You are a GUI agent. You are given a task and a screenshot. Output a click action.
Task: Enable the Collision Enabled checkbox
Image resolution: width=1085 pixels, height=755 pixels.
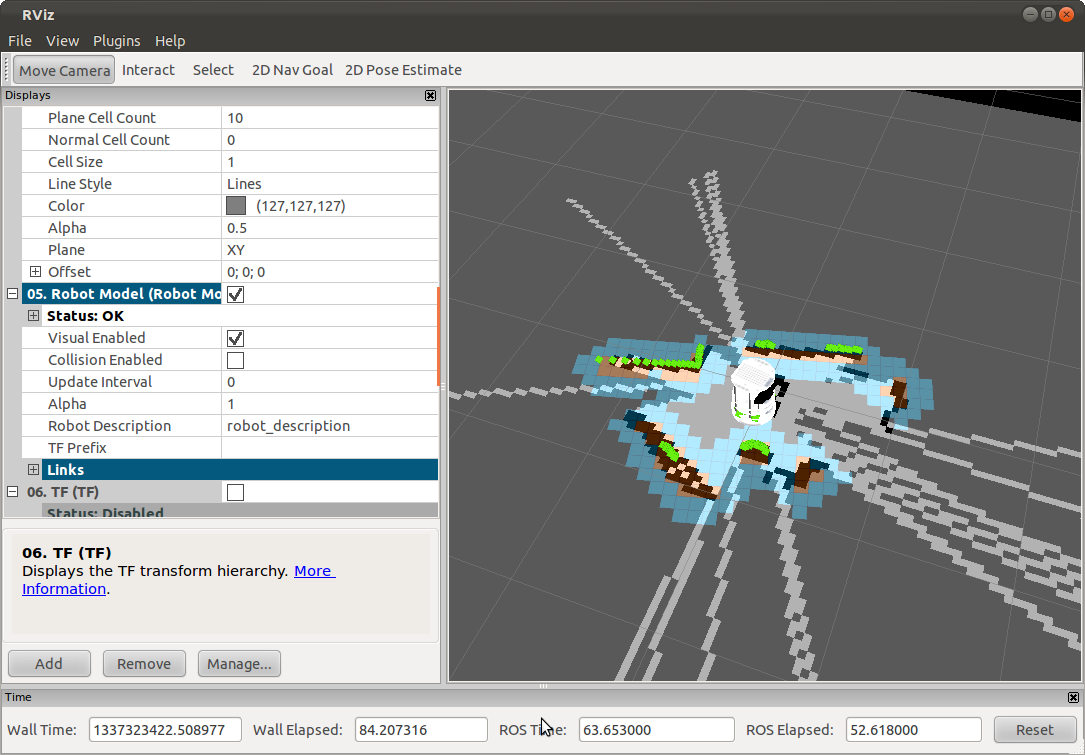[235, 361]
